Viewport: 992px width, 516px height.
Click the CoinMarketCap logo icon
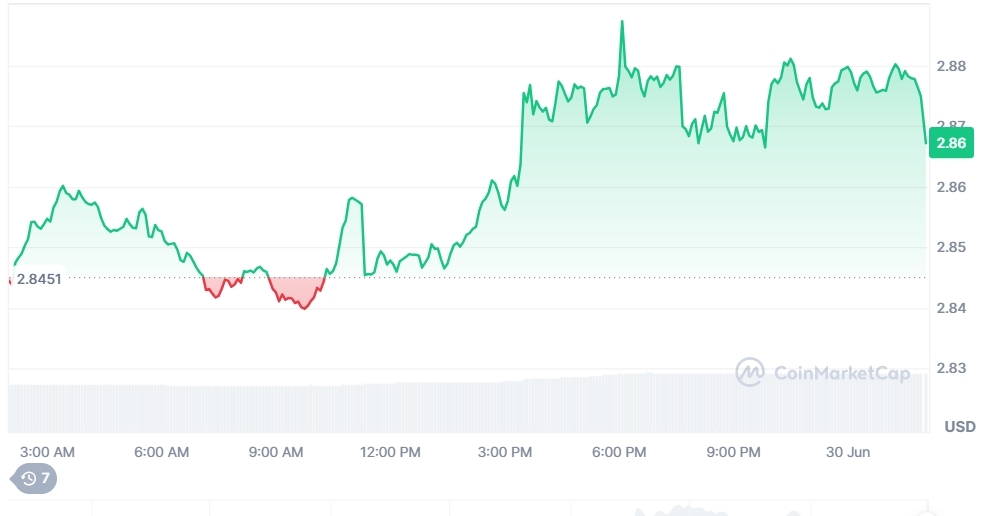click(x=750, y=373)
